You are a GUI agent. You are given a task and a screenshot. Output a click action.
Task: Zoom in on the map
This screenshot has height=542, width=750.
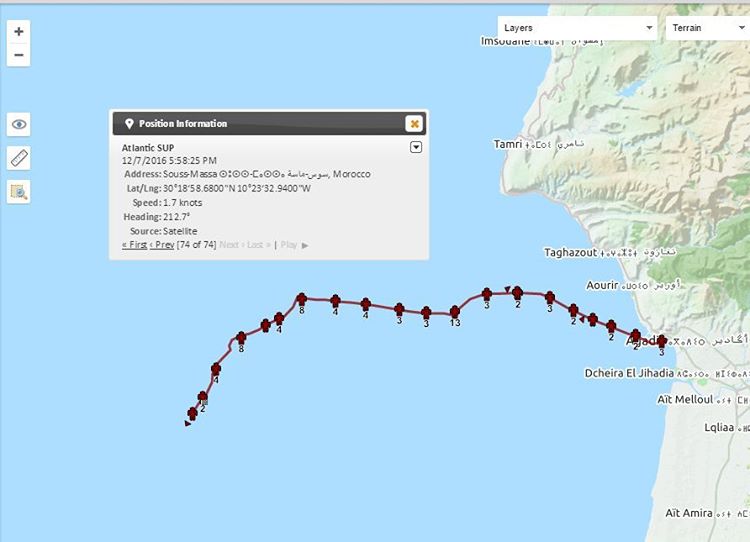(18, 32)
